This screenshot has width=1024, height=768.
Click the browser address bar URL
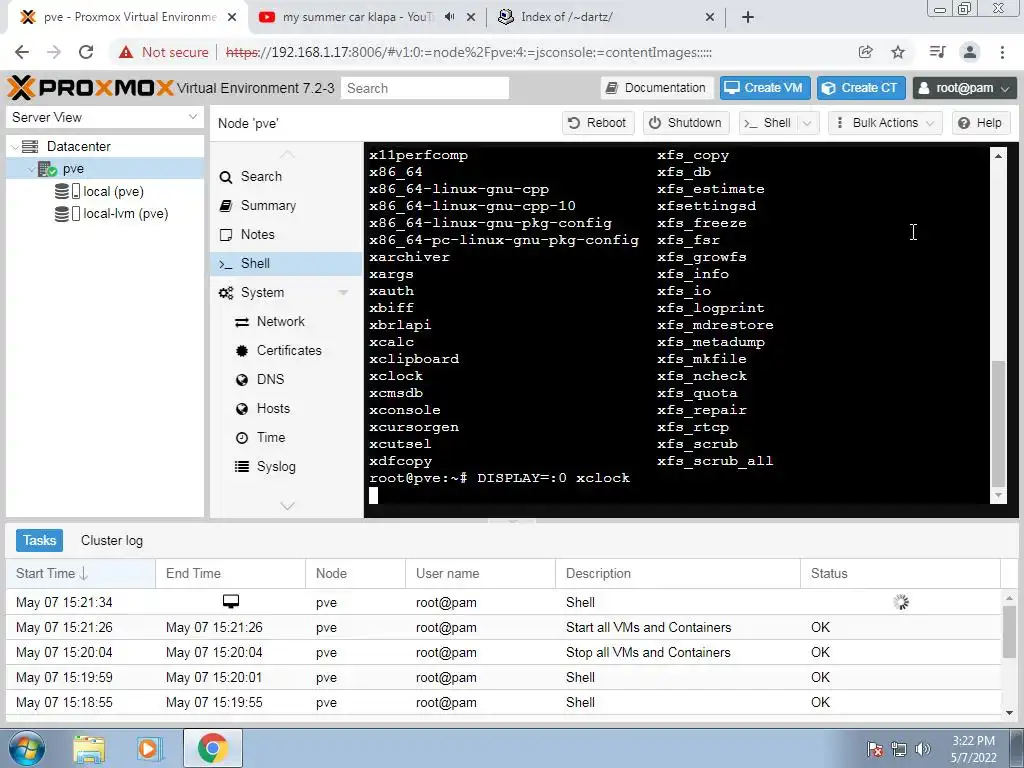[469, 52]
